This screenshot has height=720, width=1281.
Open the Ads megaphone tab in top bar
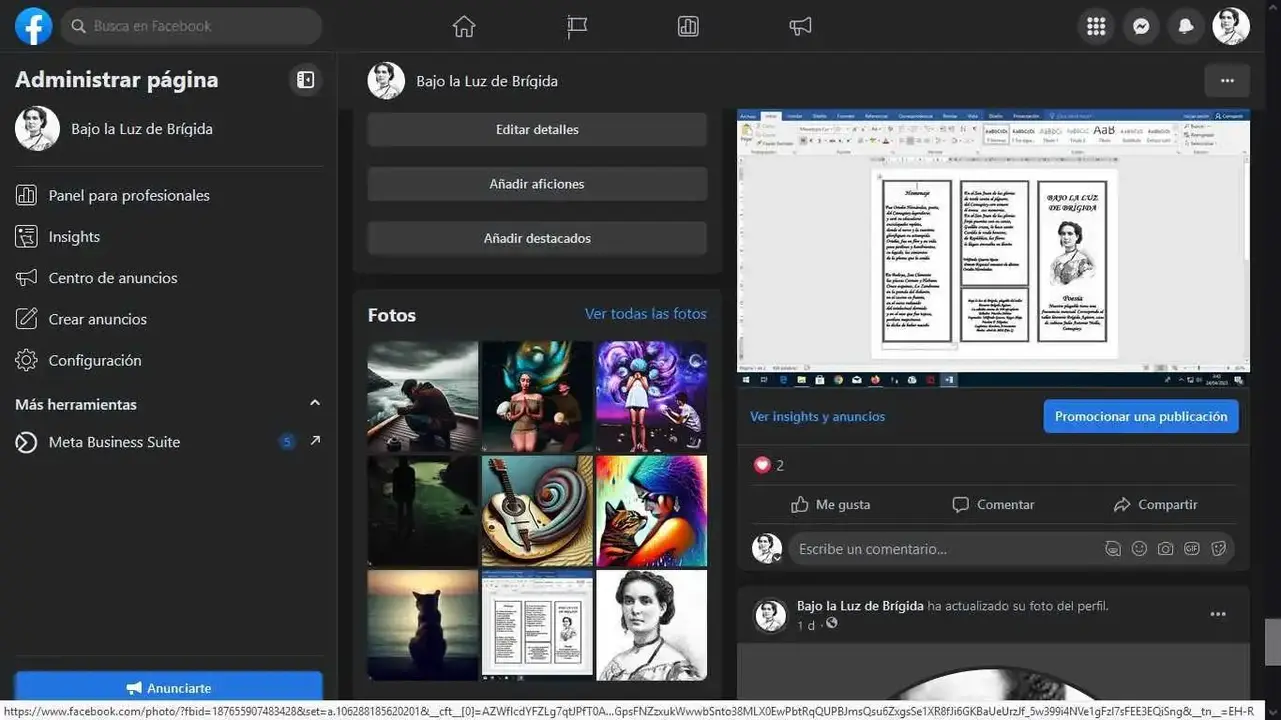pos(800,27)
